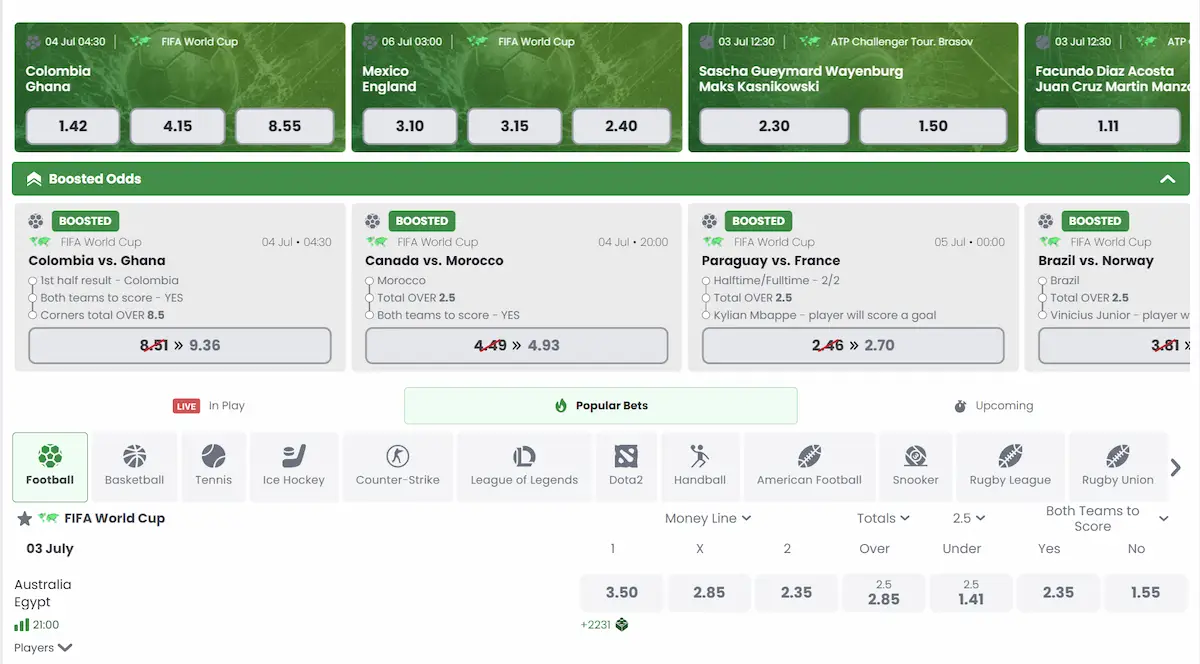Open the 2.5 goal line dropdown
Viewport: 1200px width, 664px height.
point(969,518)
